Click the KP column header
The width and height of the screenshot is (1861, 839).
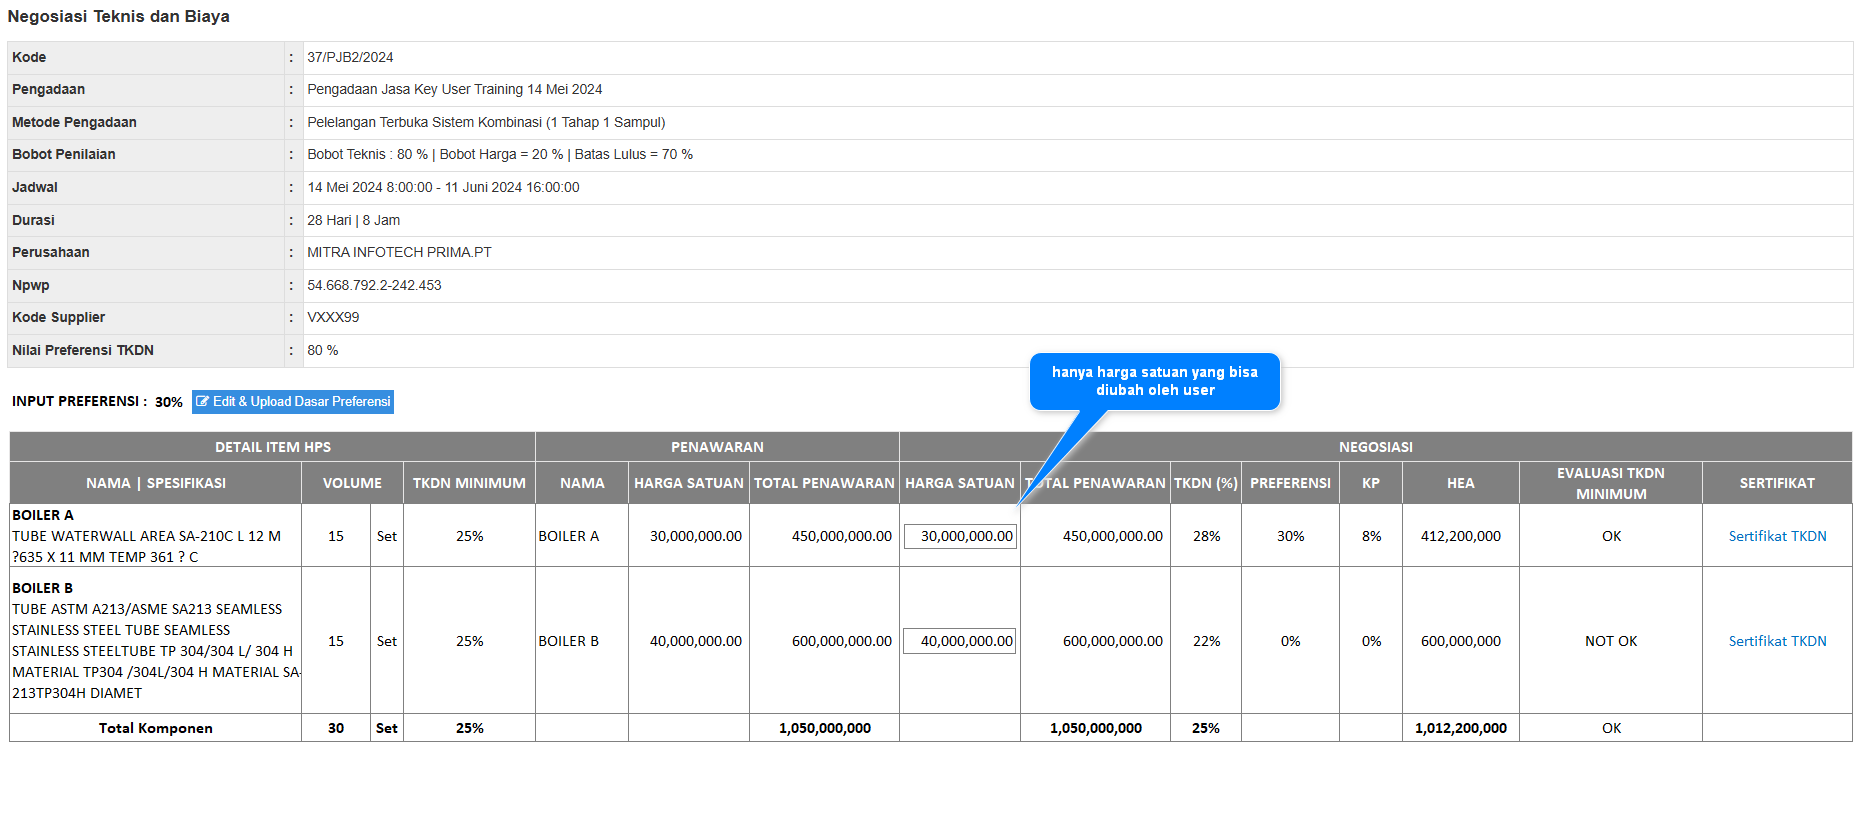pyautogui.click(x=1371, y=483)
